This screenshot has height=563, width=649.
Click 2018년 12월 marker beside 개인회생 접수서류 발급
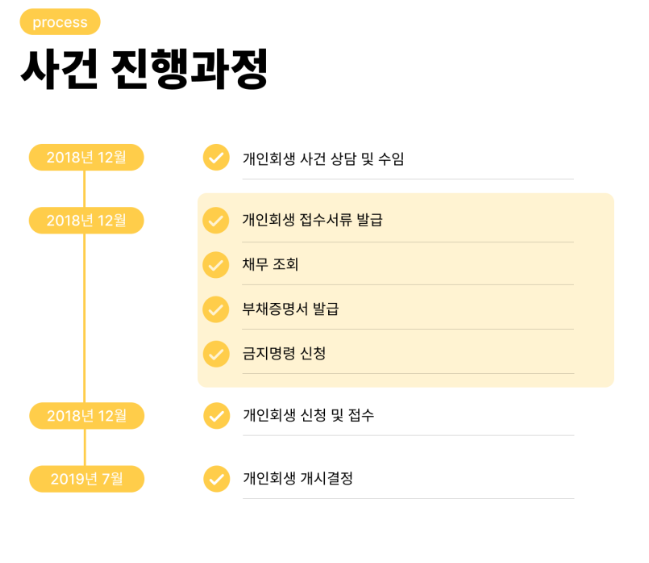tap(86, 220)
